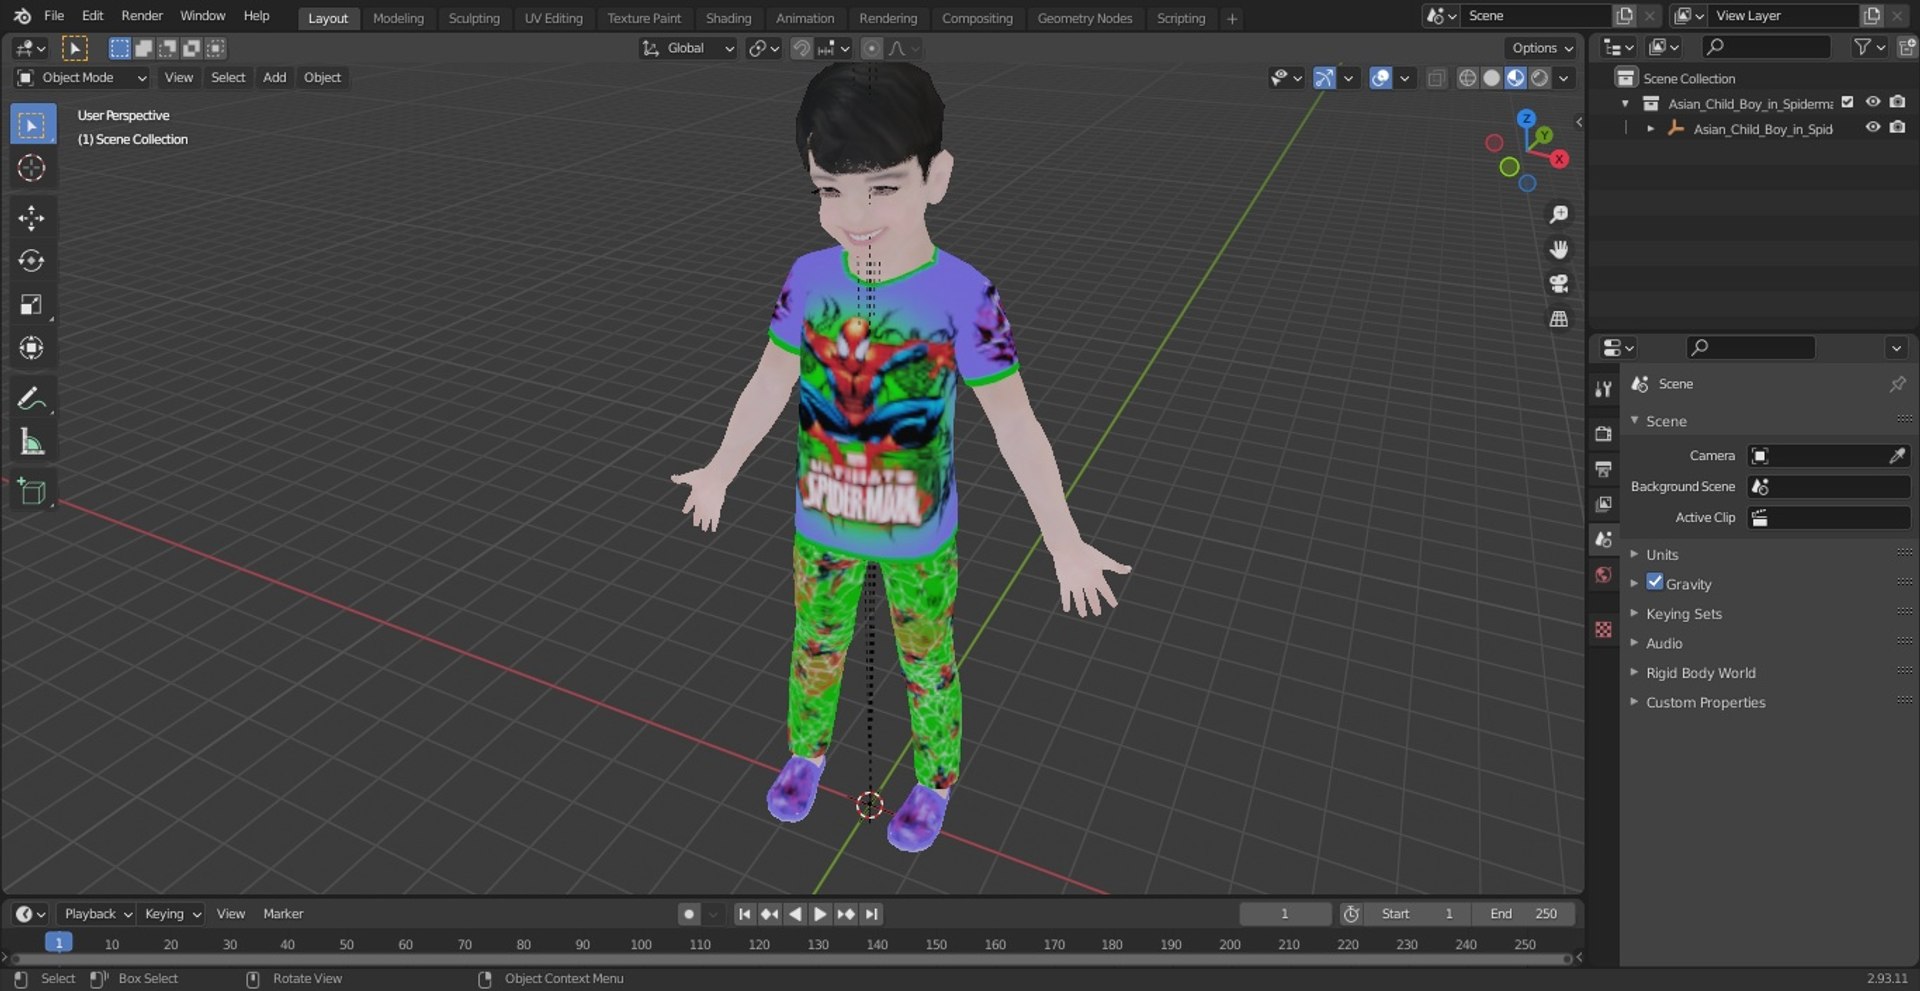Image resolution: width=1920 pixels, height=991 pixels.
Task: Switch to the Geometry Nodes workspace tab
Action: 1085,18
